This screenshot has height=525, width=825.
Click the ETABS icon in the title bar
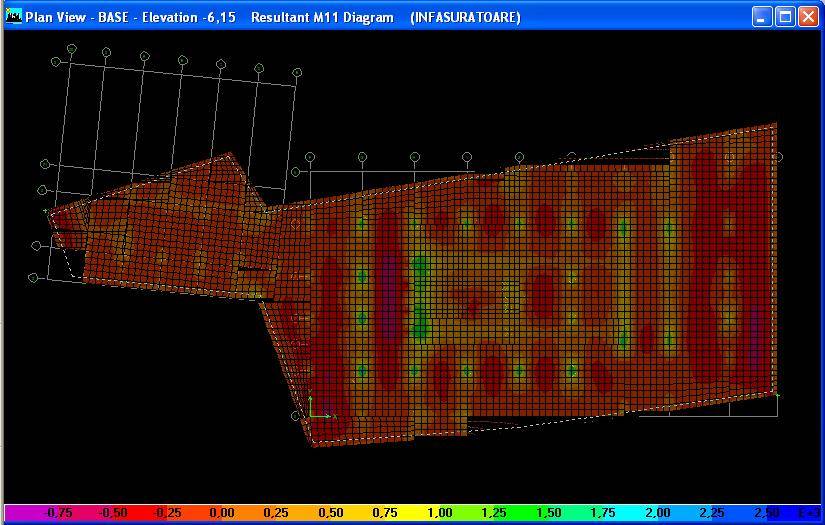coord(14,17)
